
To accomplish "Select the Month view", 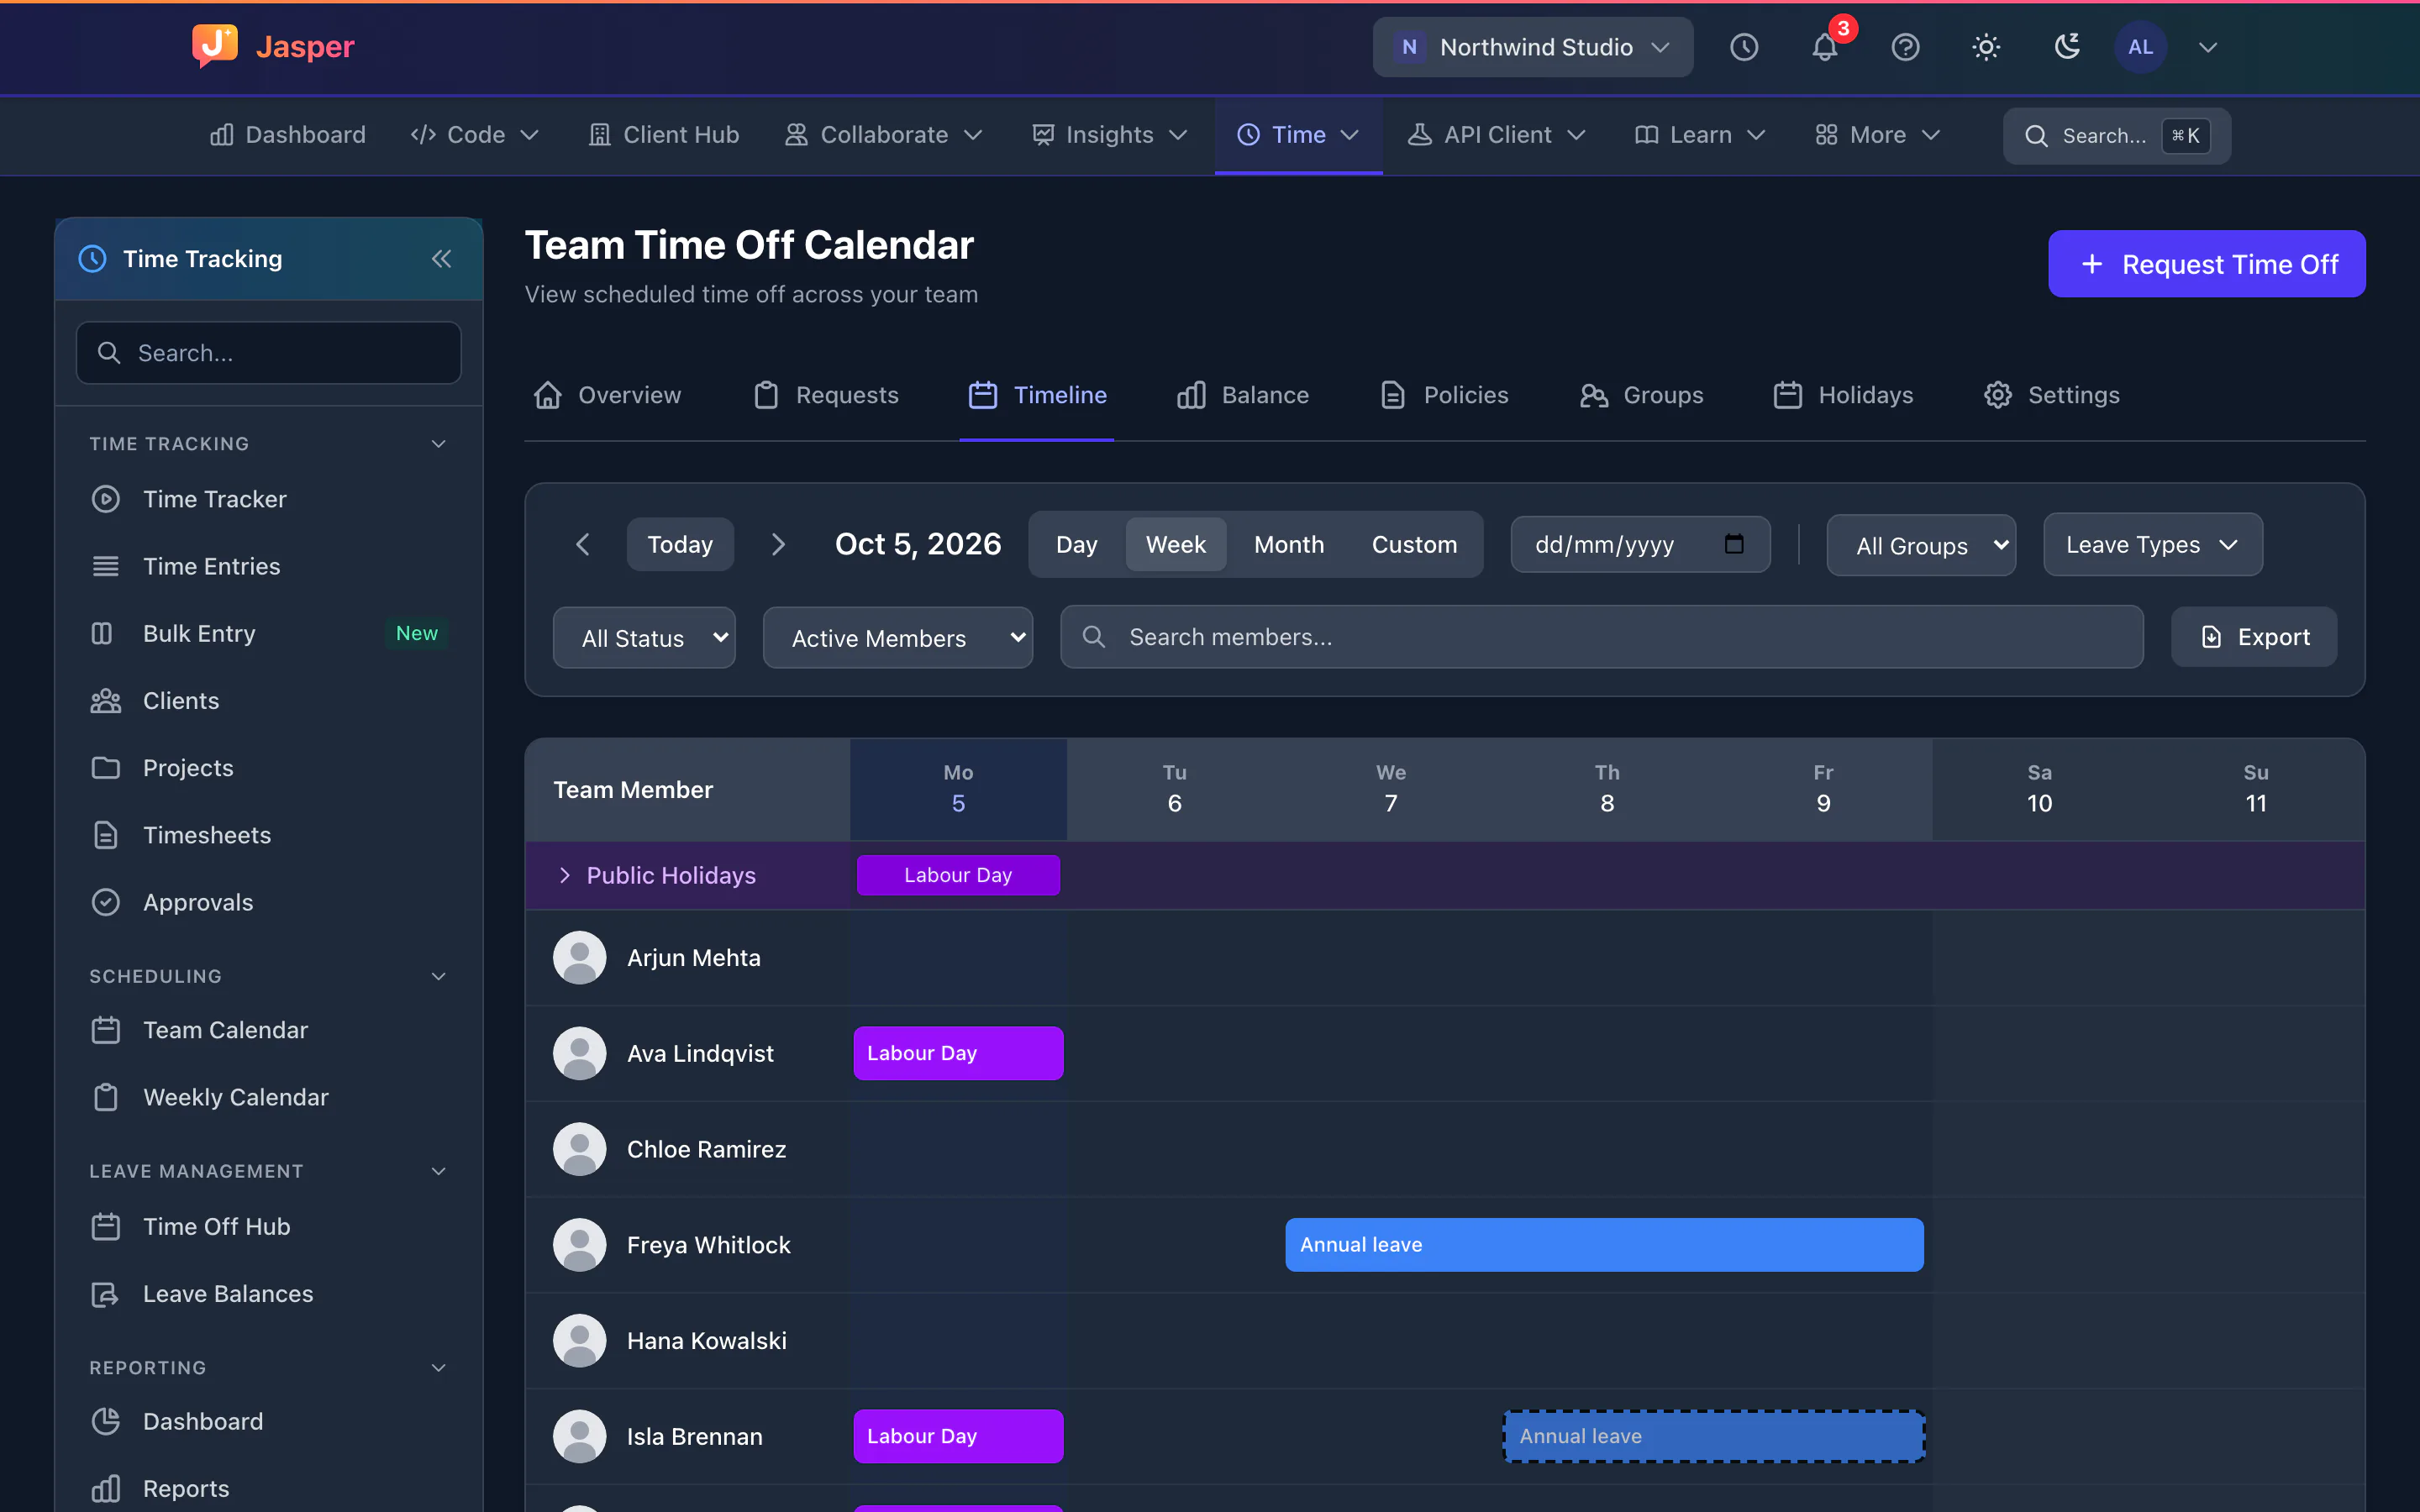I will 1289,544.
